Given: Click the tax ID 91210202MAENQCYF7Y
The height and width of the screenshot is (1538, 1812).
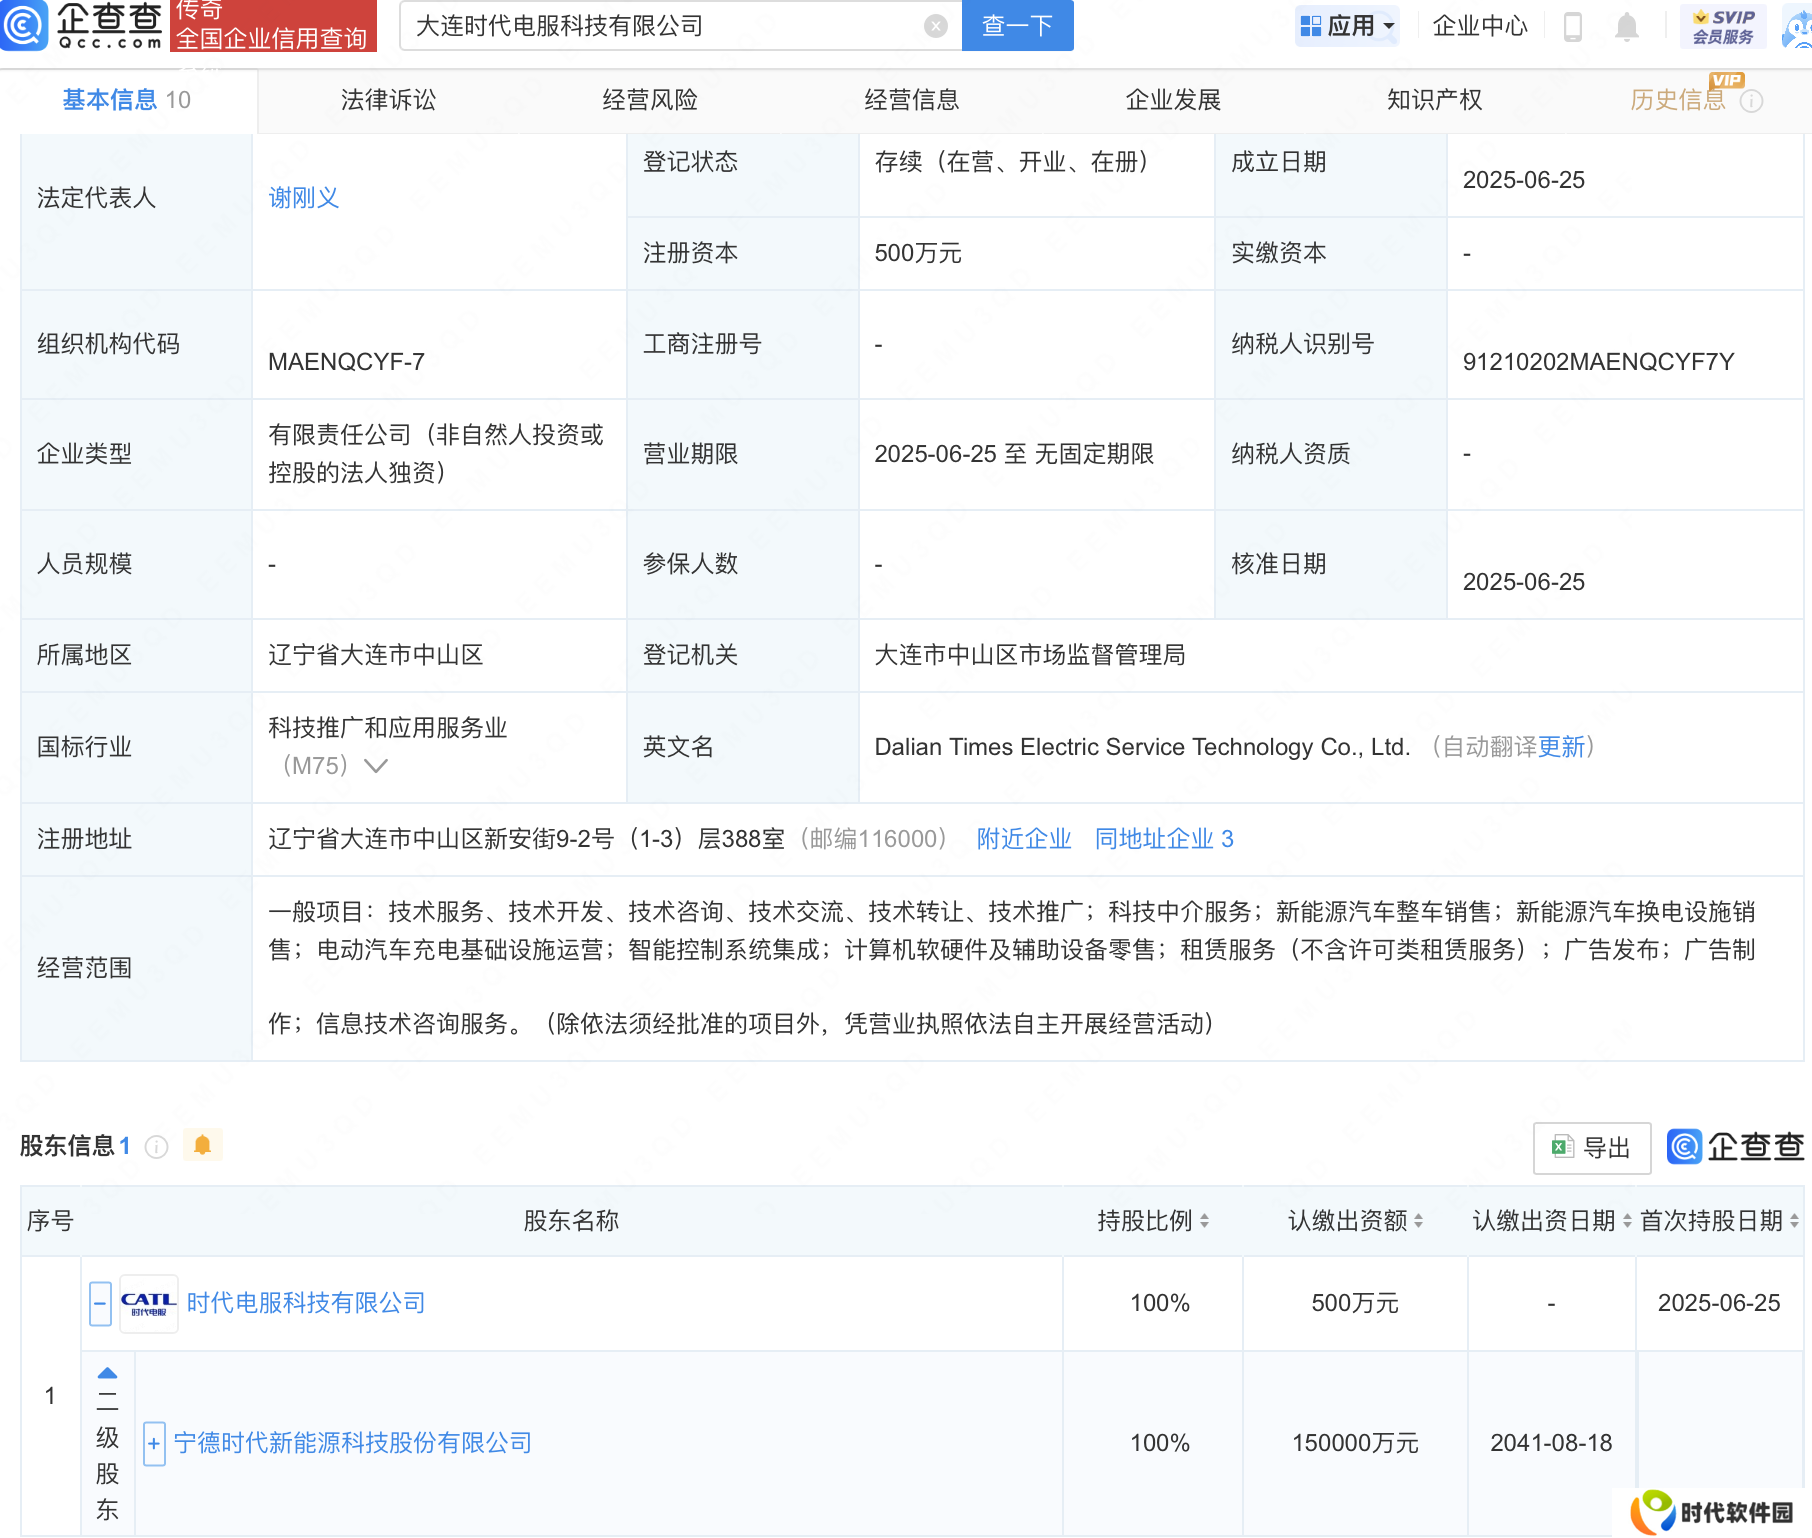Looking at the screenshot, I should coord(1598,362).
